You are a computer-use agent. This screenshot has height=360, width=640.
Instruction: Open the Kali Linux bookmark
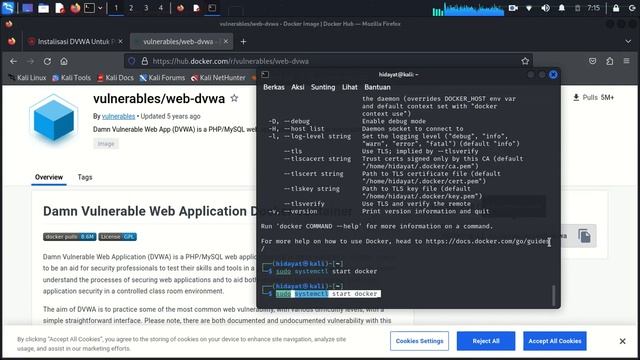coord(27,78)
